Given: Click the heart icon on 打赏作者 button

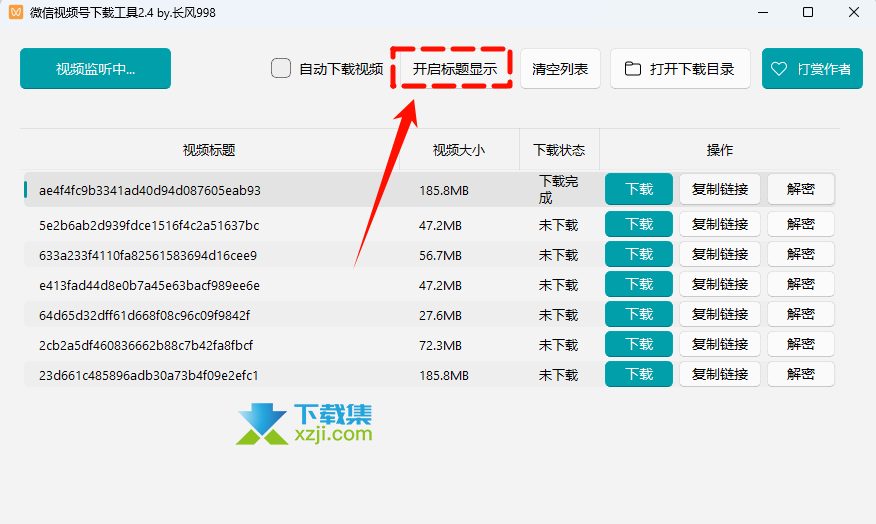Looking at the screenshot, I should coord(781,69).
